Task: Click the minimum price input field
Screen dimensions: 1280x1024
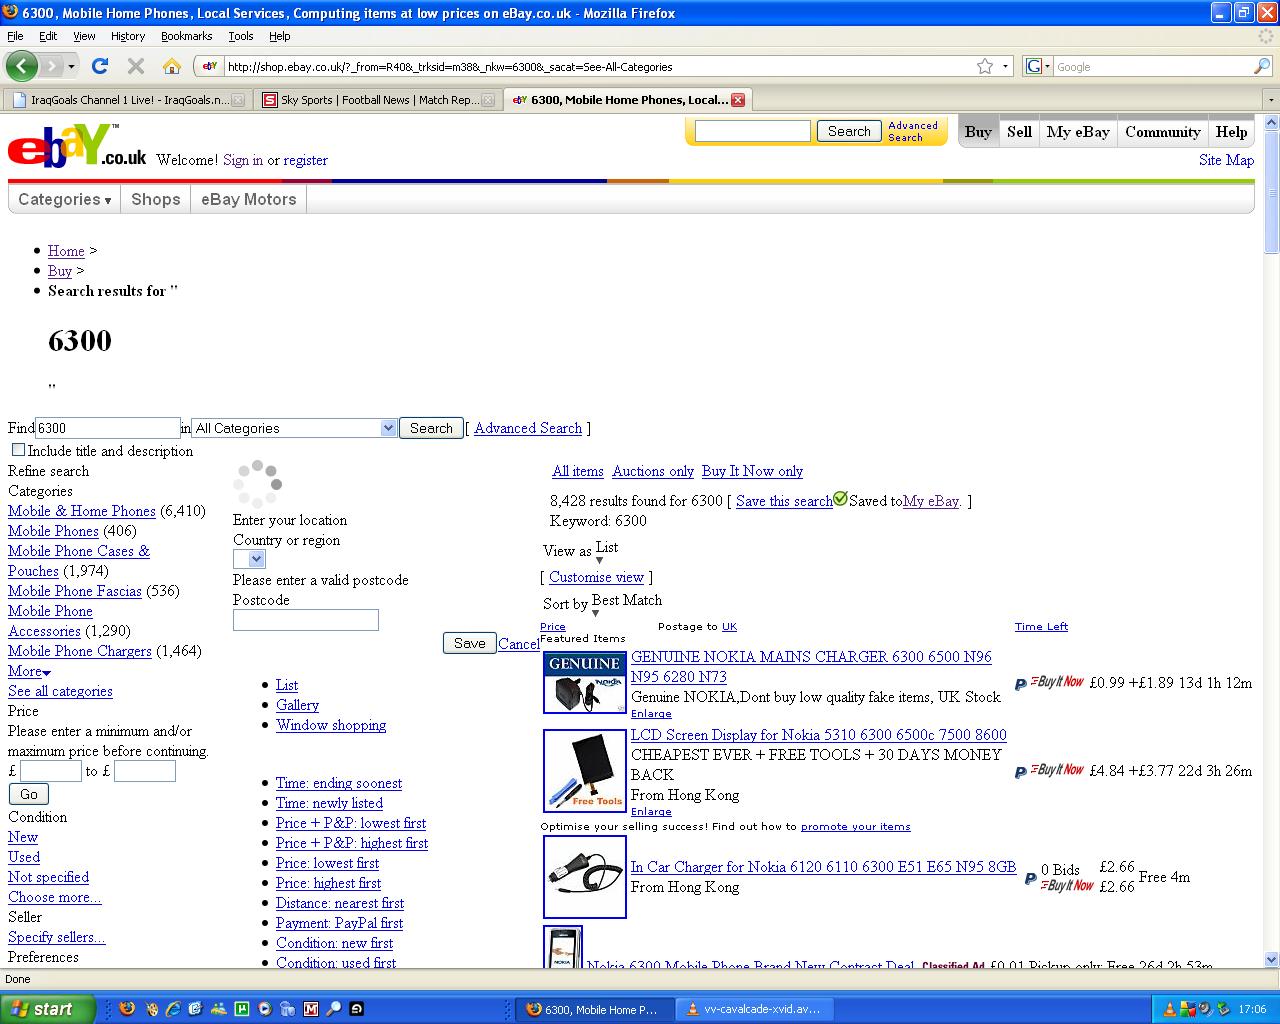Action: [x=51, y=771]
